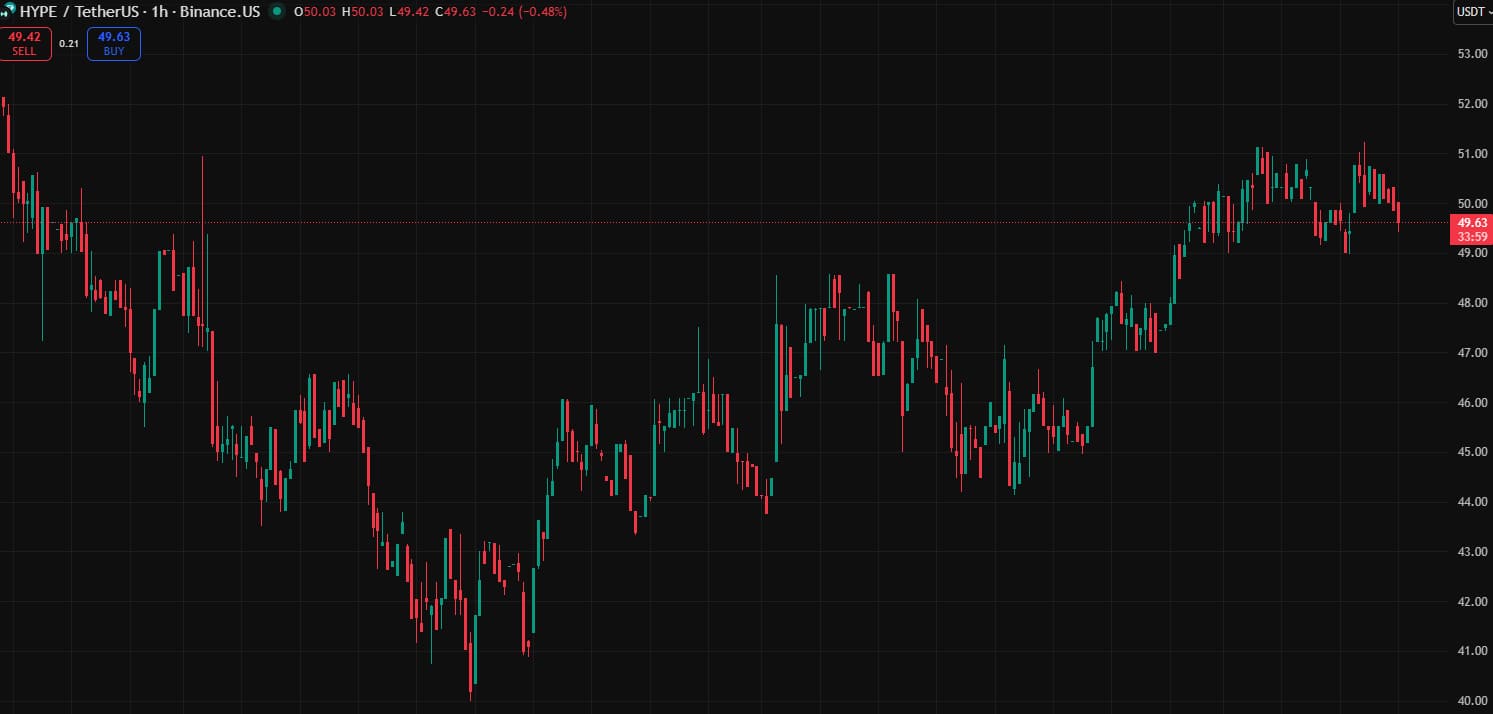This screenshot has height=714, width=1493.
Task: Click the 46.00 price scale label
Action: (1472, 403)
